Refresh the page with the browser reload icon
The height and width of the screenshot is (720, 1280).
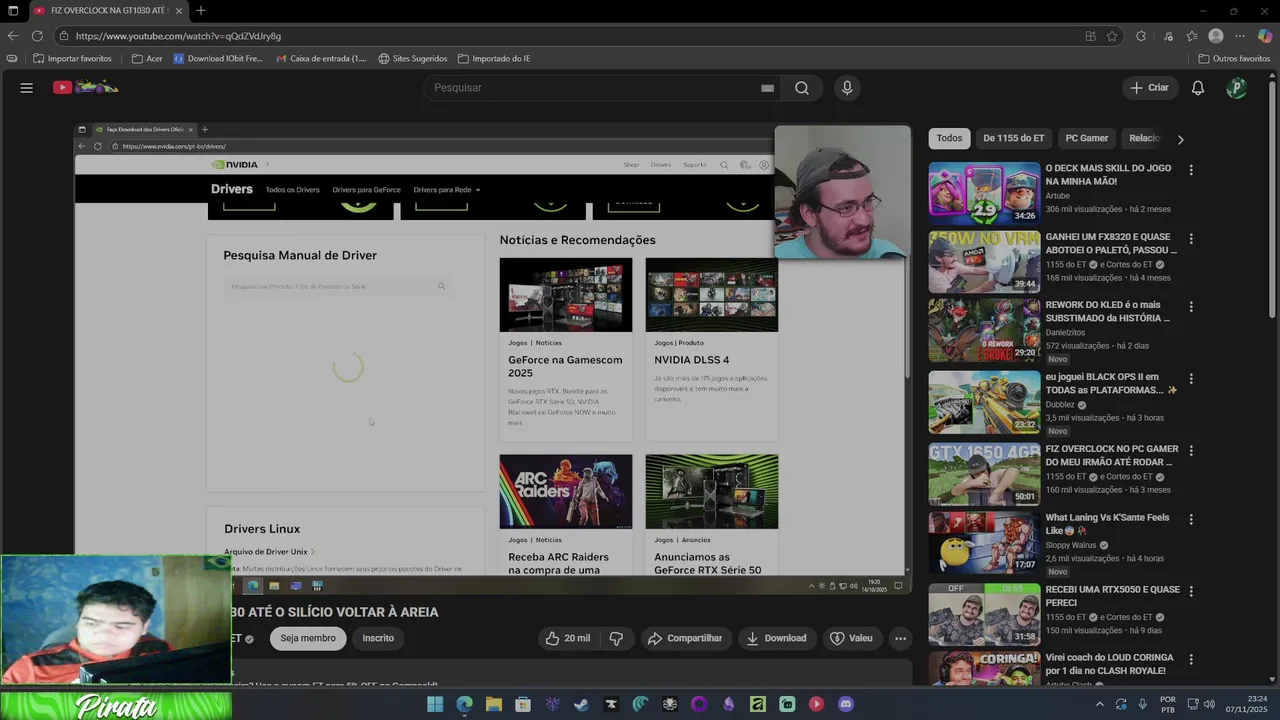click(x=37, y=36)
